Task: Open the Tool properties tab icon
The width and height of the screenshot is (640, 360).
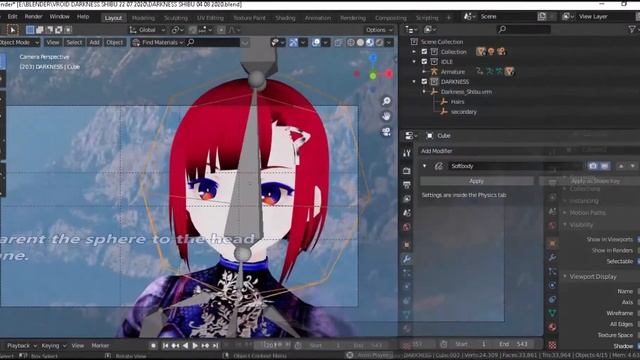Action: (407, 153)
